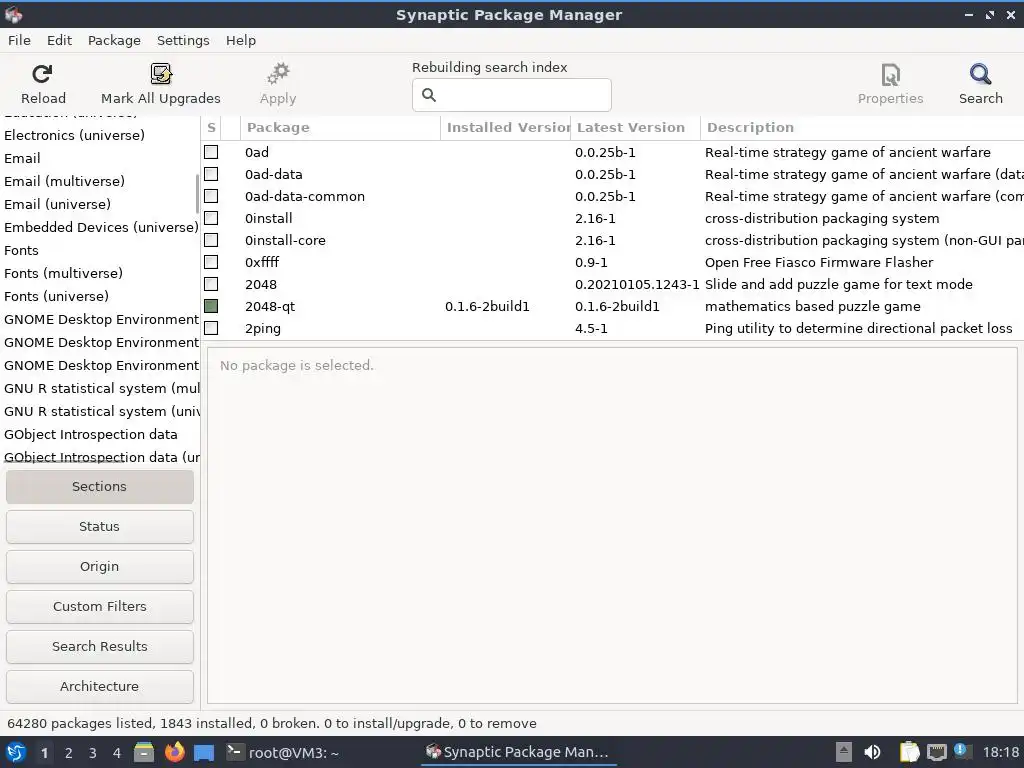Switch to Architecture filter view
This screenshot has height=768, width=1024.
pos(99,686)
